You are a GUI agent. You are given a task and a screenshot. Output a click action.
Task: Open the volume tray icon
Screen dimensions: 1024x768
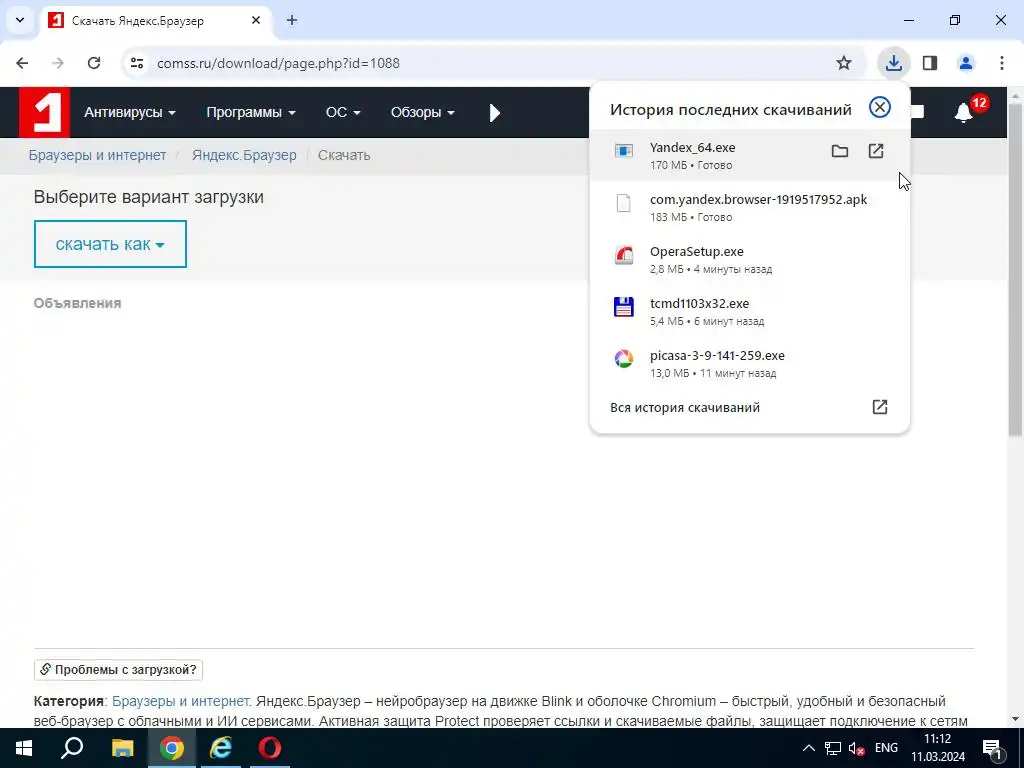pyautogui.click(x=856, y=748)
